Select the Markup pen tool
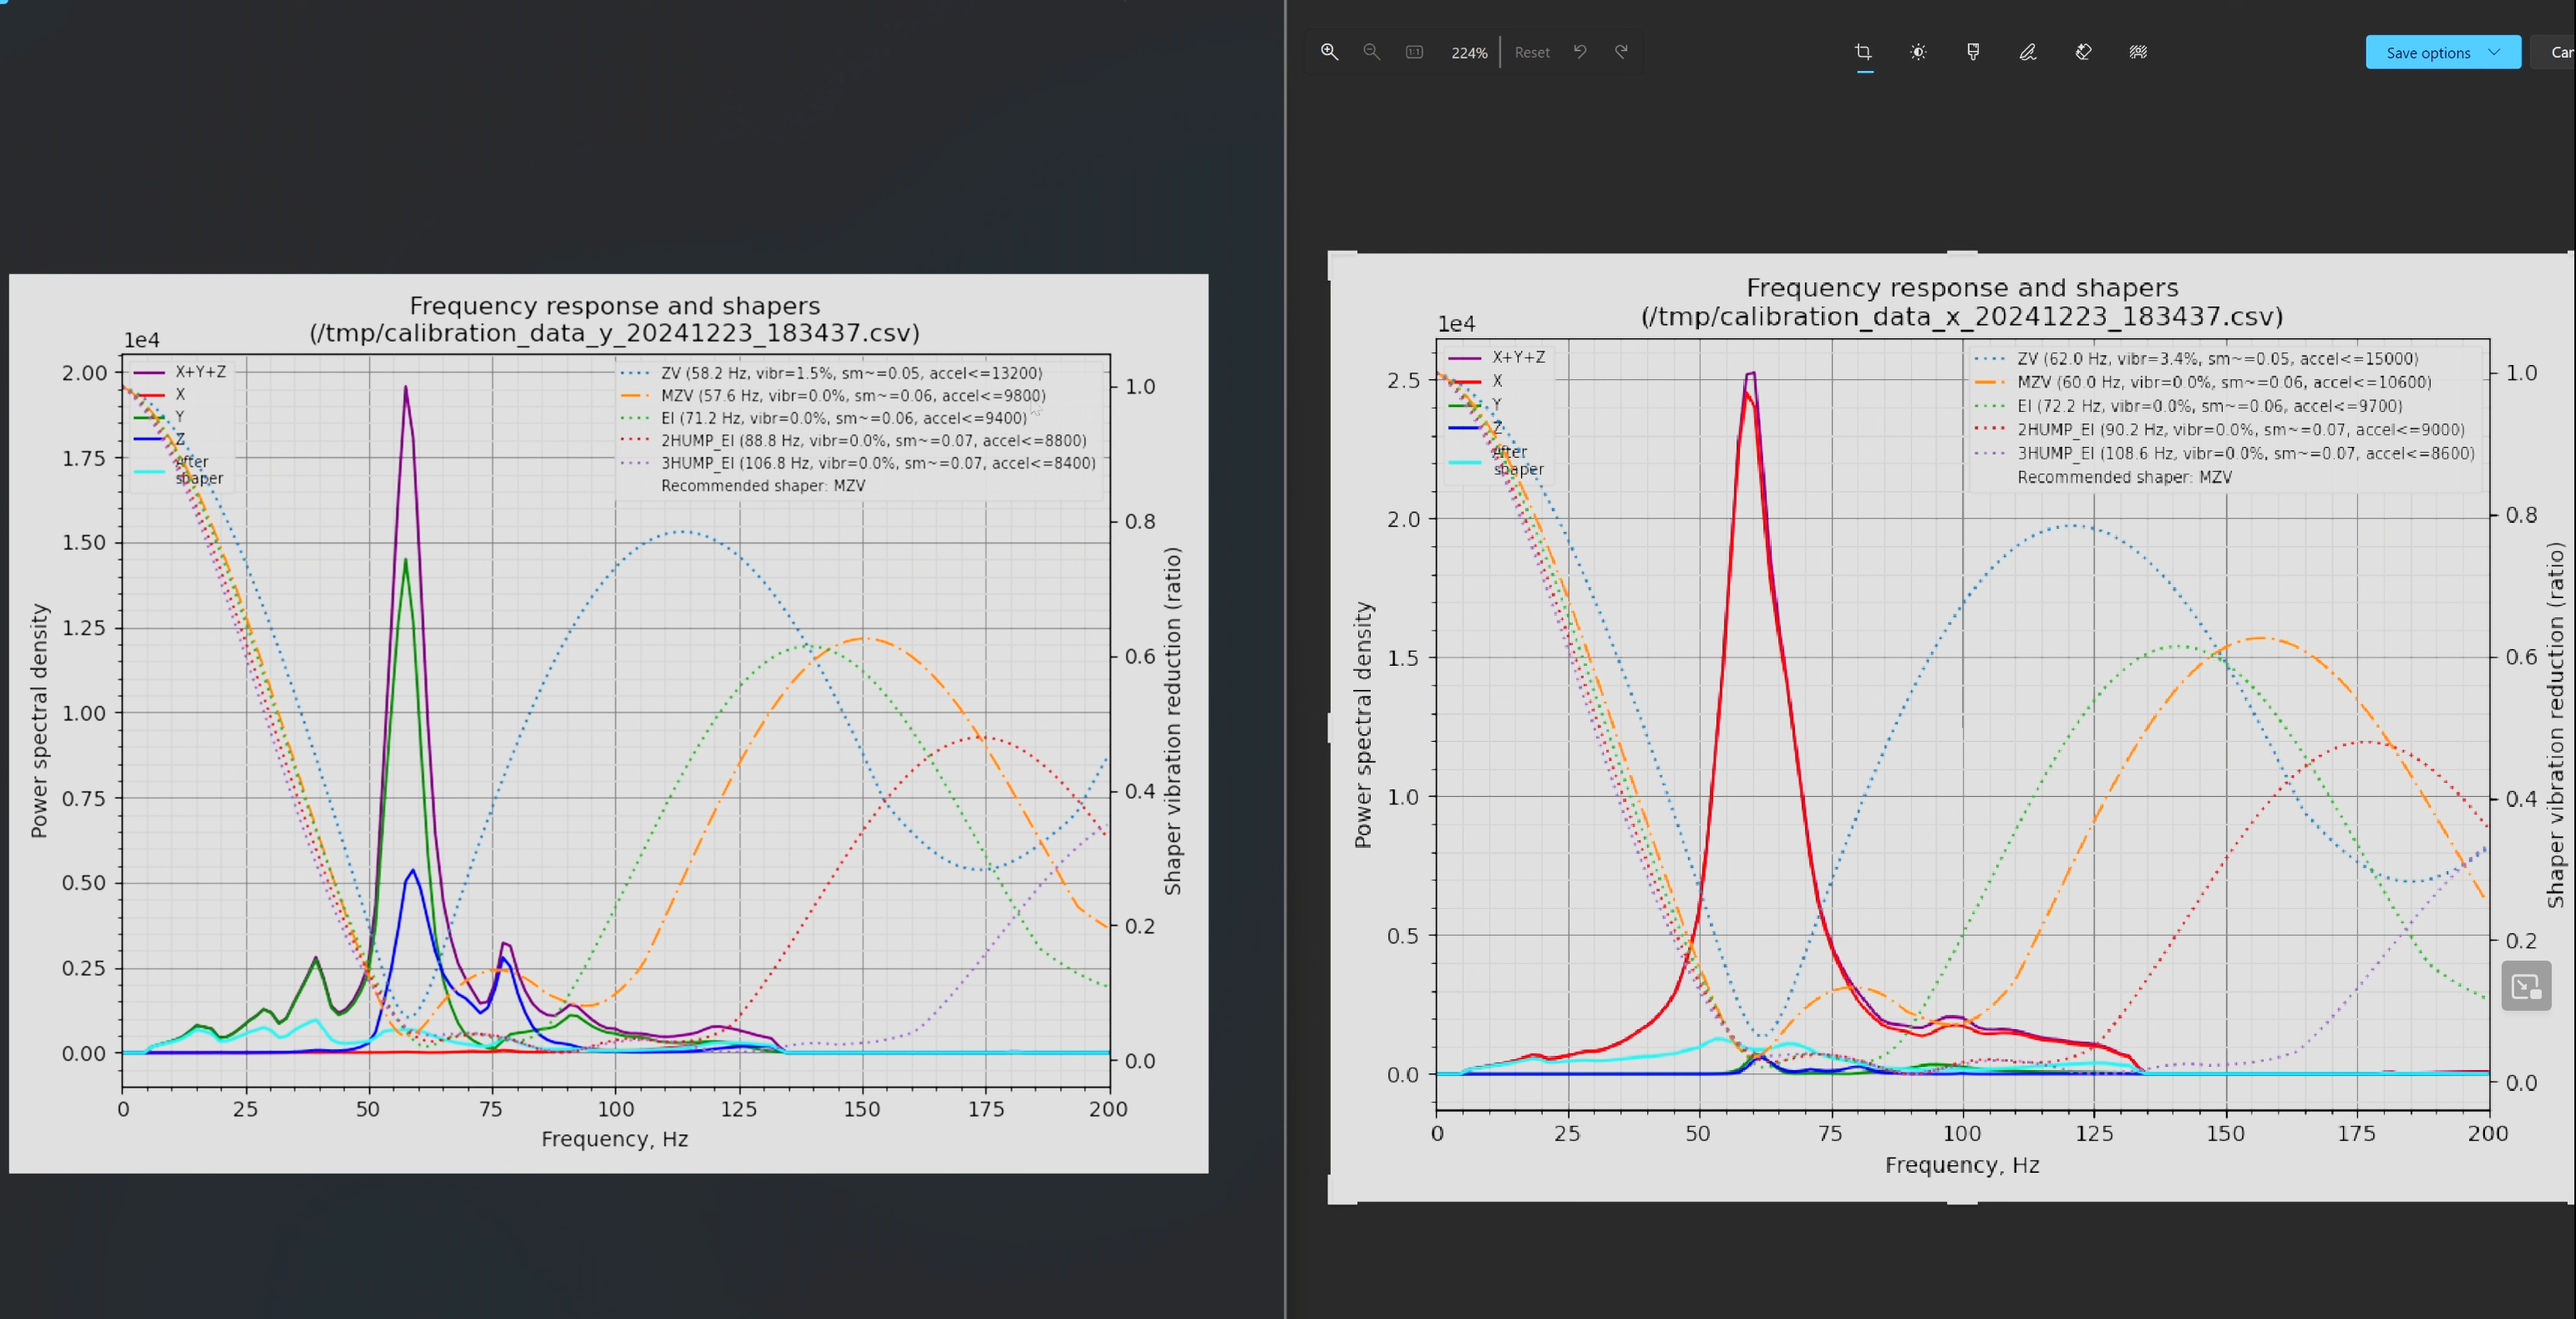The image size is (2576, 1319). [x=2028, y=52]
